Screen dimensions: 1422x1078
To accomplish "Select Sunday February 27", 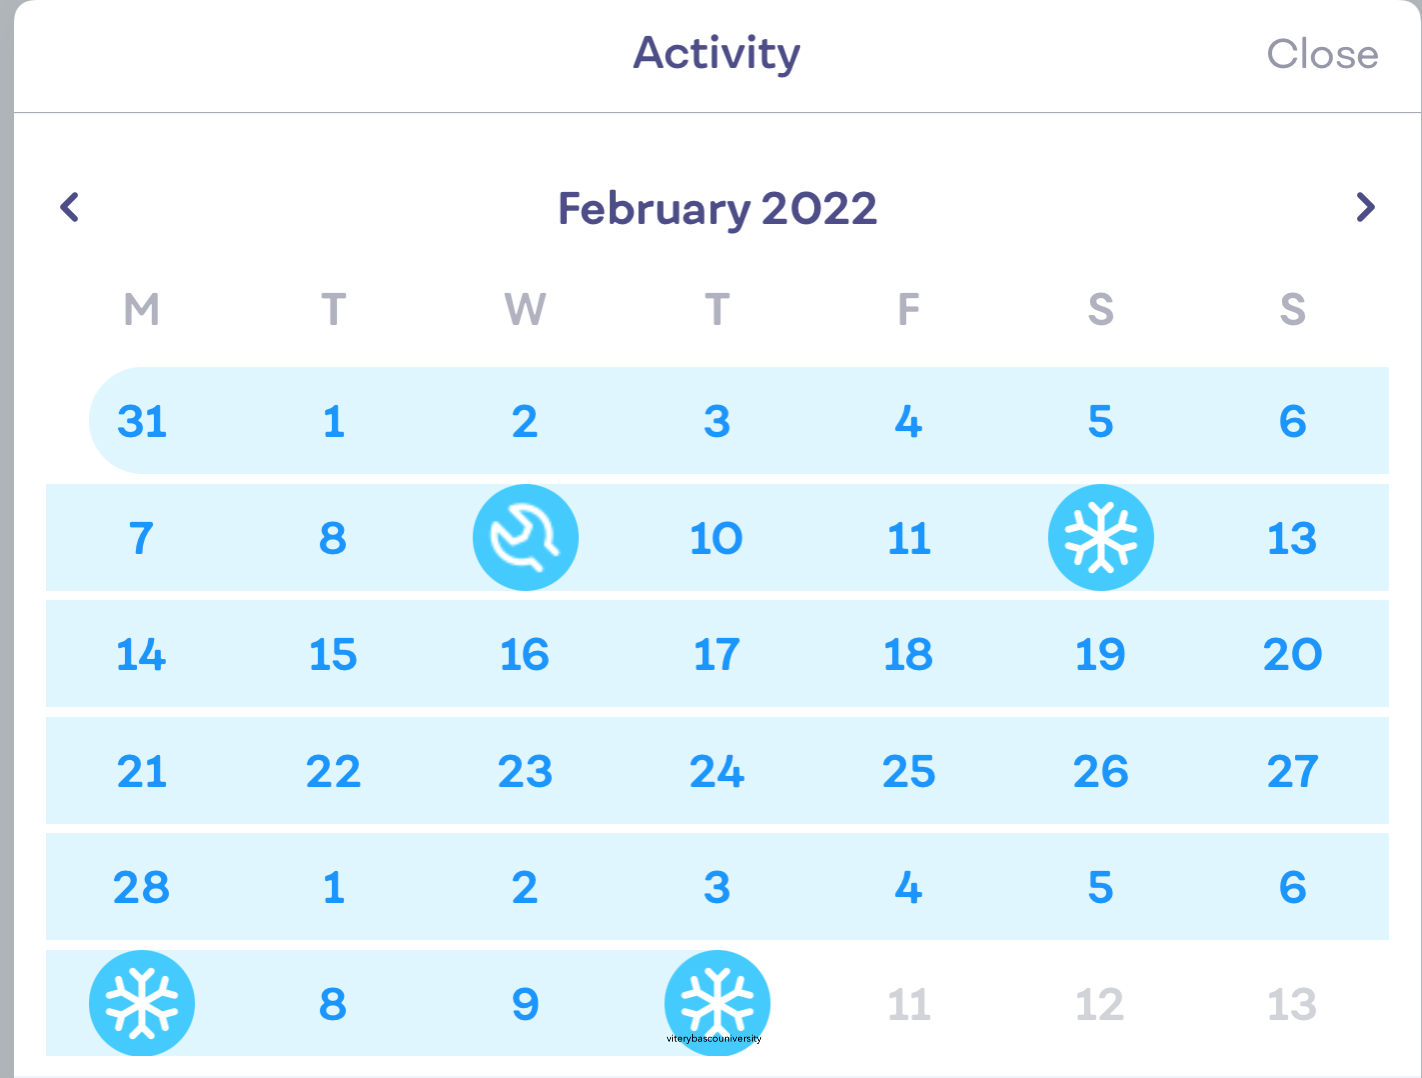I will 1292,772.
